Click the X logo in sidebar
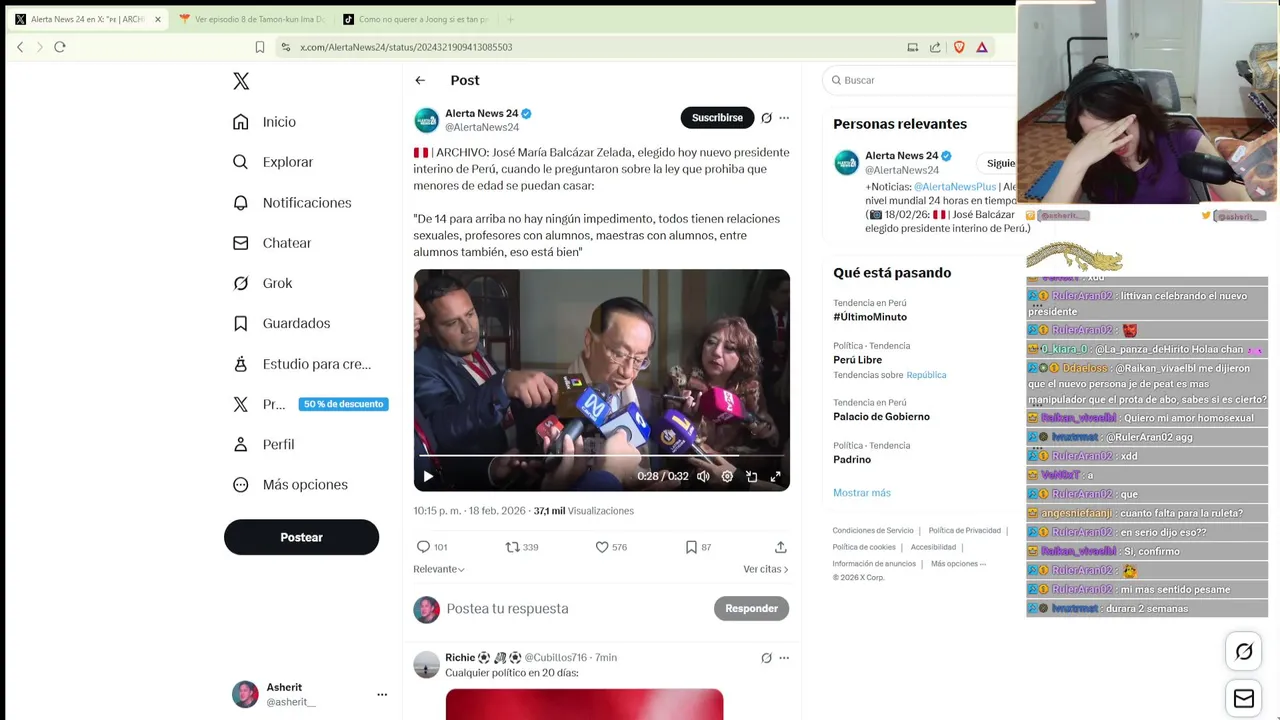The width and height of the screenshot is (1280, 720). point(241,81)
